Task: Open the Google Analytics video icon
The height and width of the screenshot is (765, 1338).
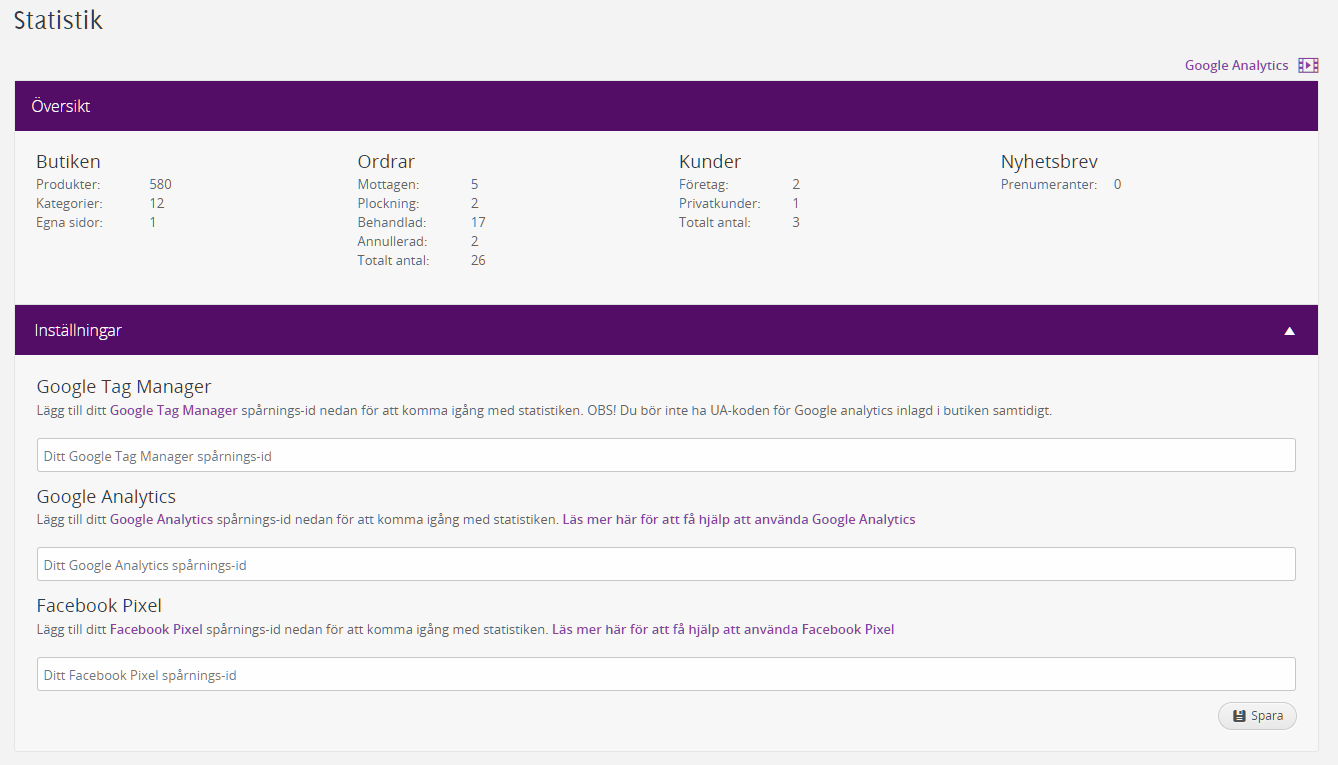Action: tap(1308, 65)
